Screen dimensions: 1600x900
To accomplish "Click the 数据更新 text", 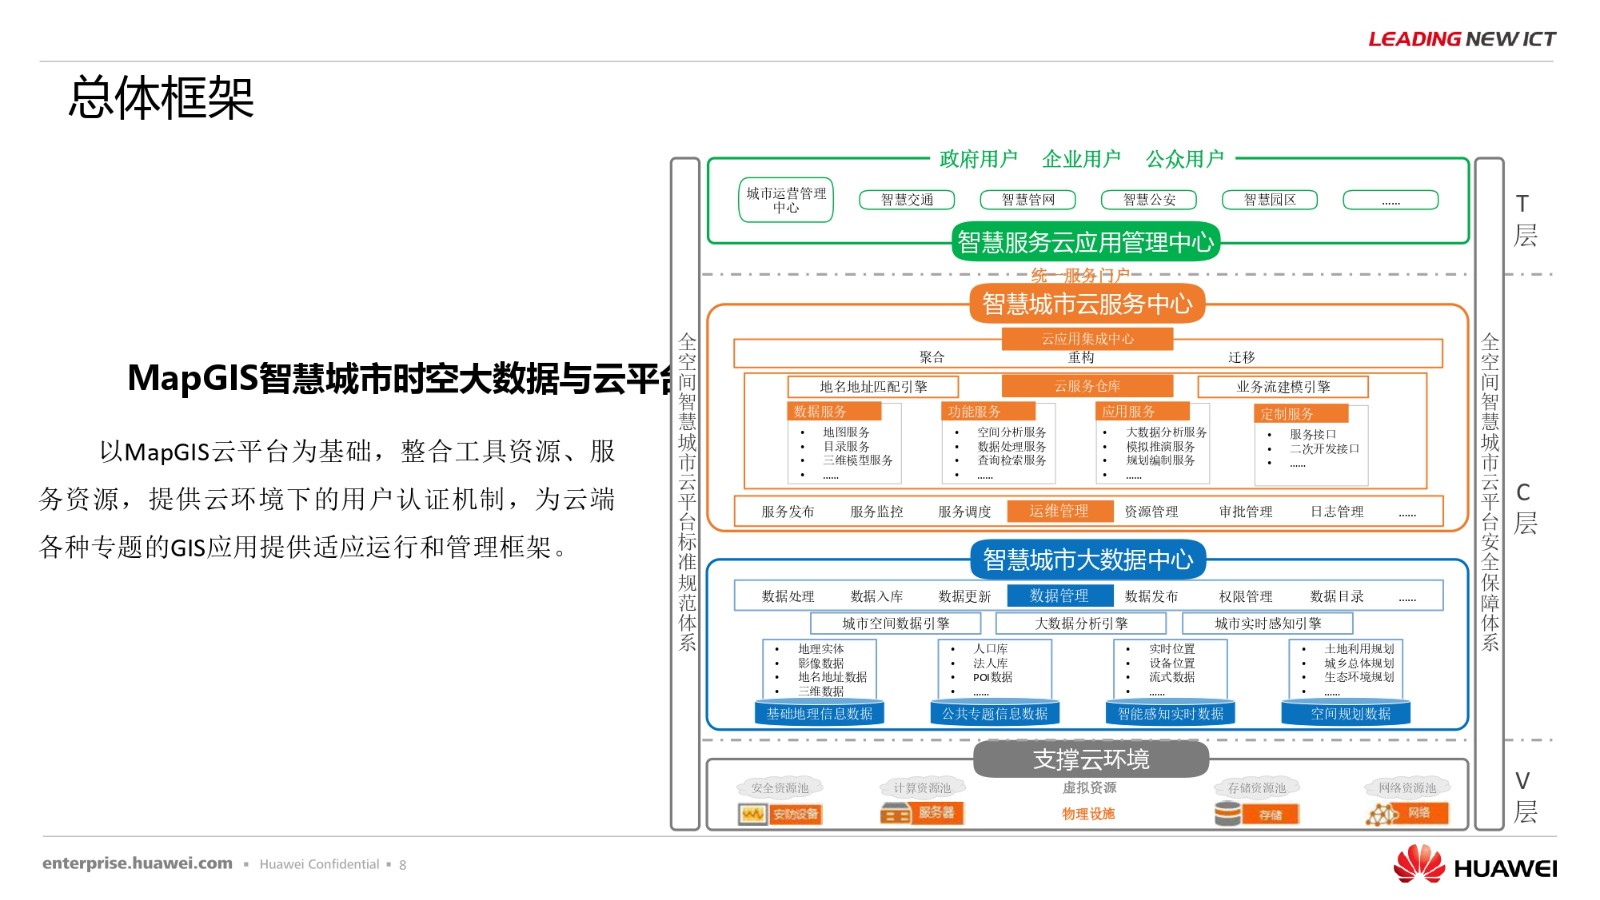I will click(x=965, y=597).
